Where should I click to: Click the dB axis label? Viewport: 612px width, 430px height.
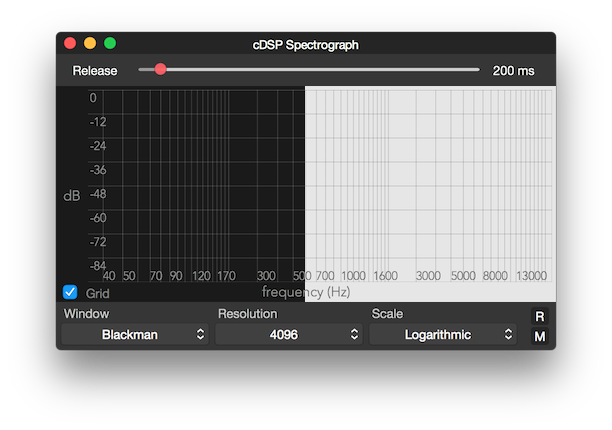[x=72, y=196]
